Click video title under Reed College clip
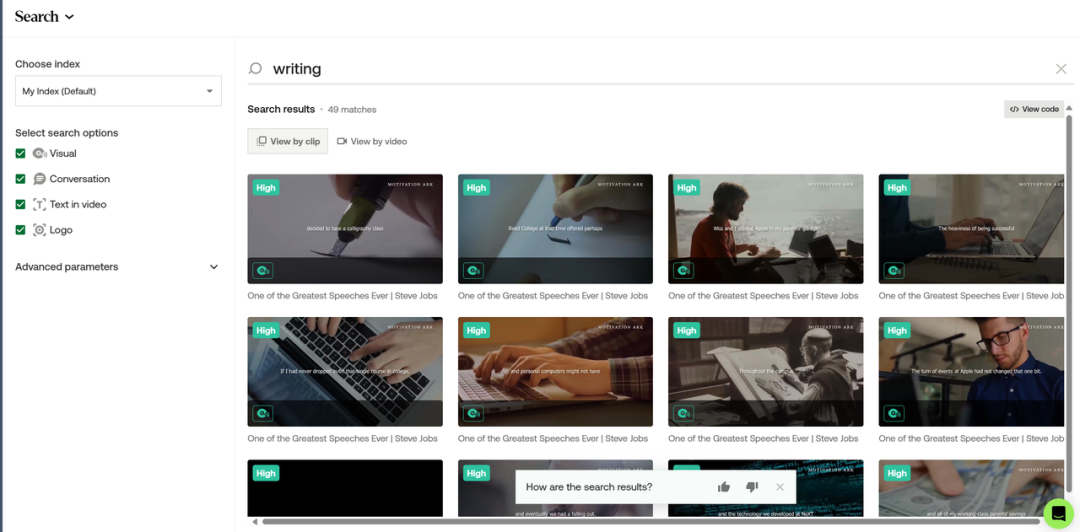This screenshot has height=532, width=1080. tap(553, 296)
